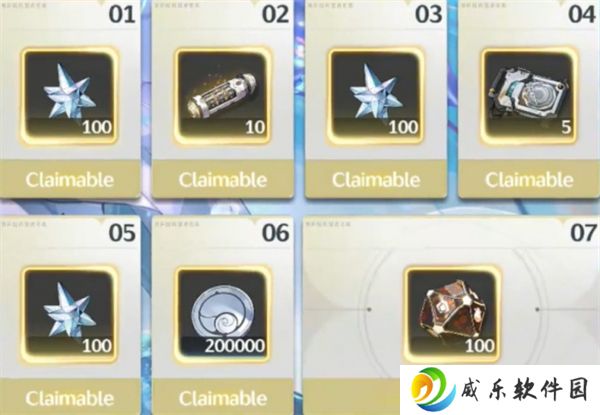Click the day 04 number label
600x415 pixels.
pyautogui.click(x=582, y=15)
